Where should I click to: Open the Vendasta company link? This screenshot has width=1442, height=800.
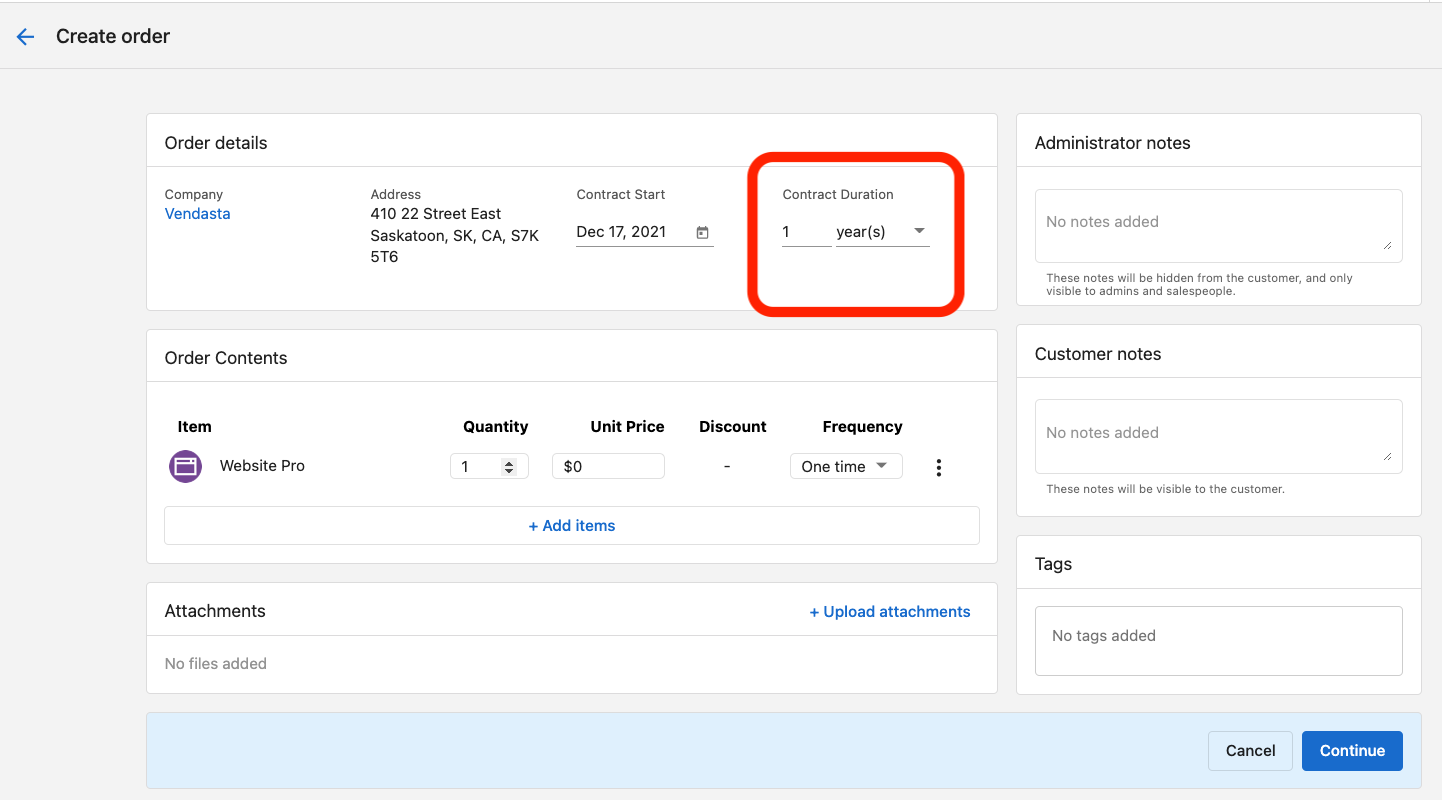tap(198, 214)
